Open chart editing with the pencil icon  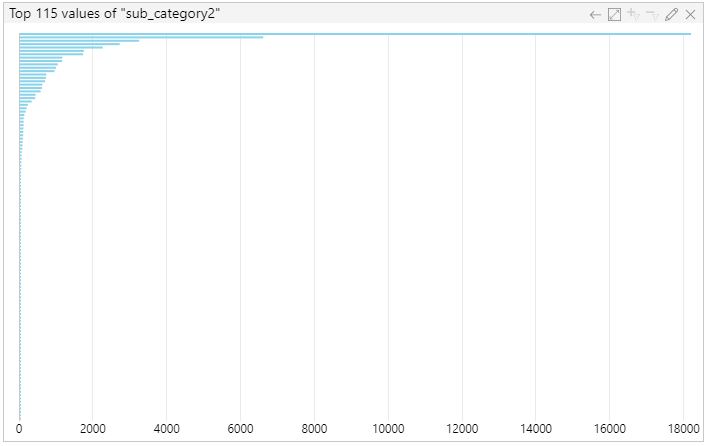[x=671, y=14]
